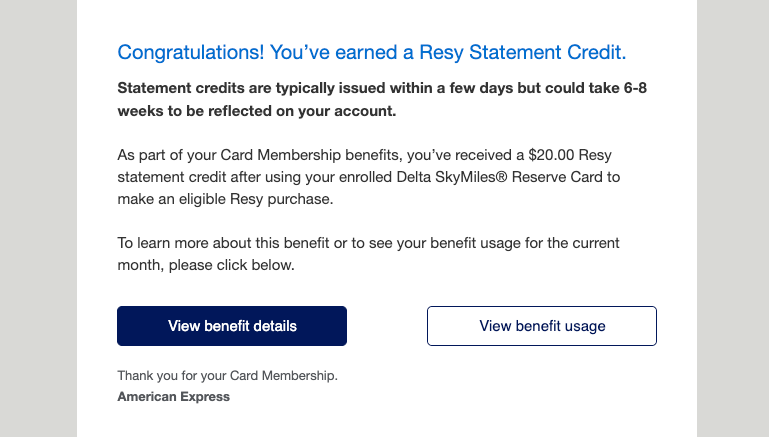Click the line 'month, please click below.'
Viewport: 769px width, 437px height.
(206, 265)
